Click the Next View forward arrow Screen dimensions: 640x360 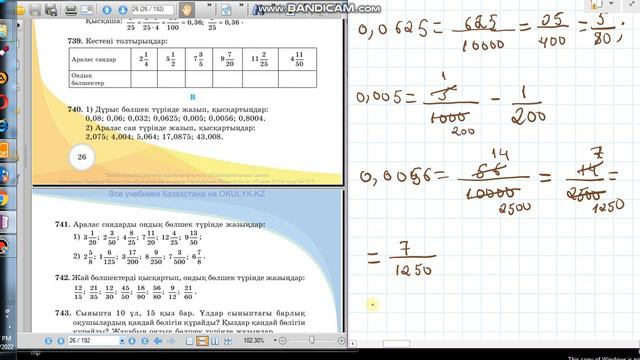tap(171, 340)
